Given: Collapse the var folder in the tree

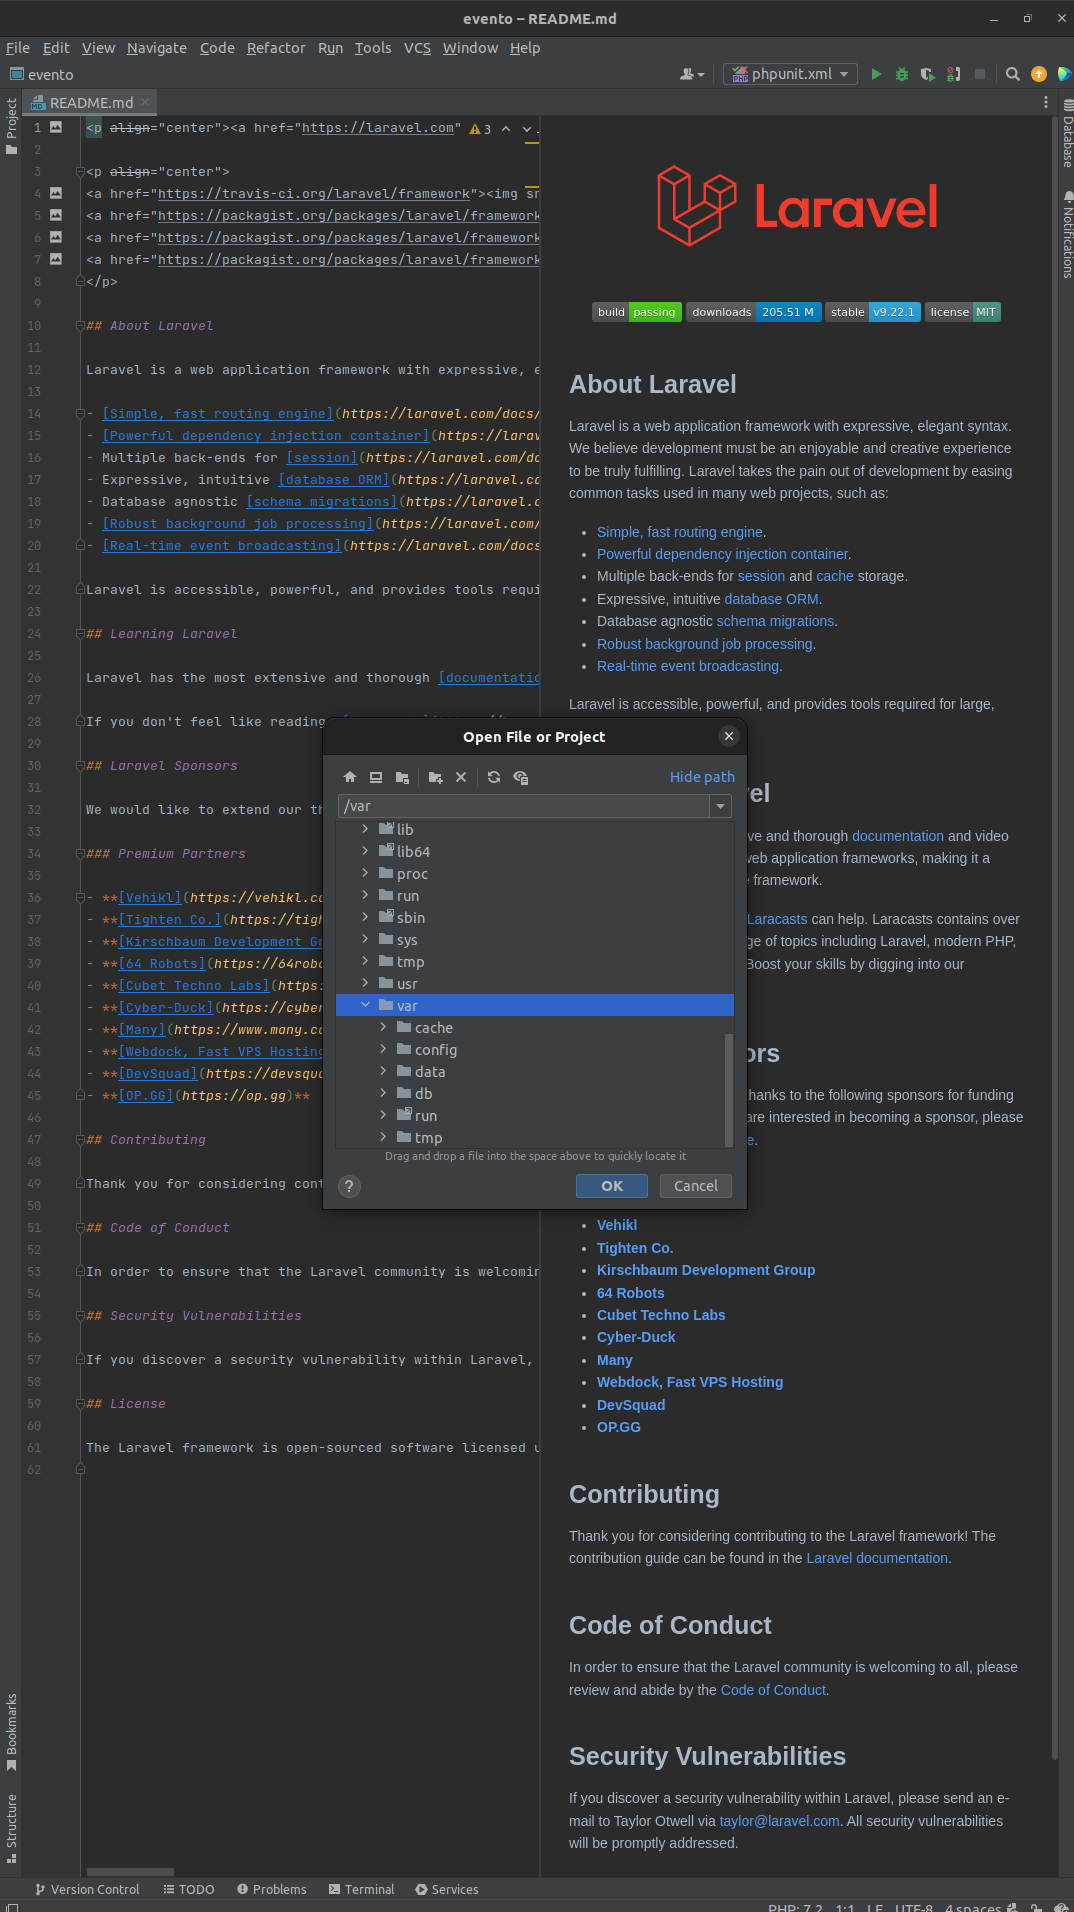Looking at the screenshot, I should [365, 1005].
